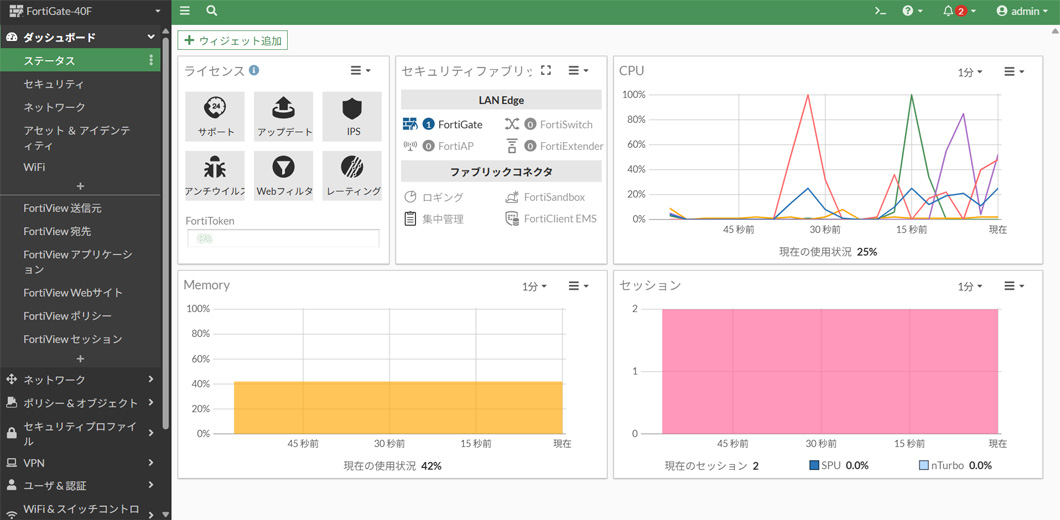Select セキュリティ dashboard in sidebar
This screenshot has width=1060, height=520.
(54, 84)
